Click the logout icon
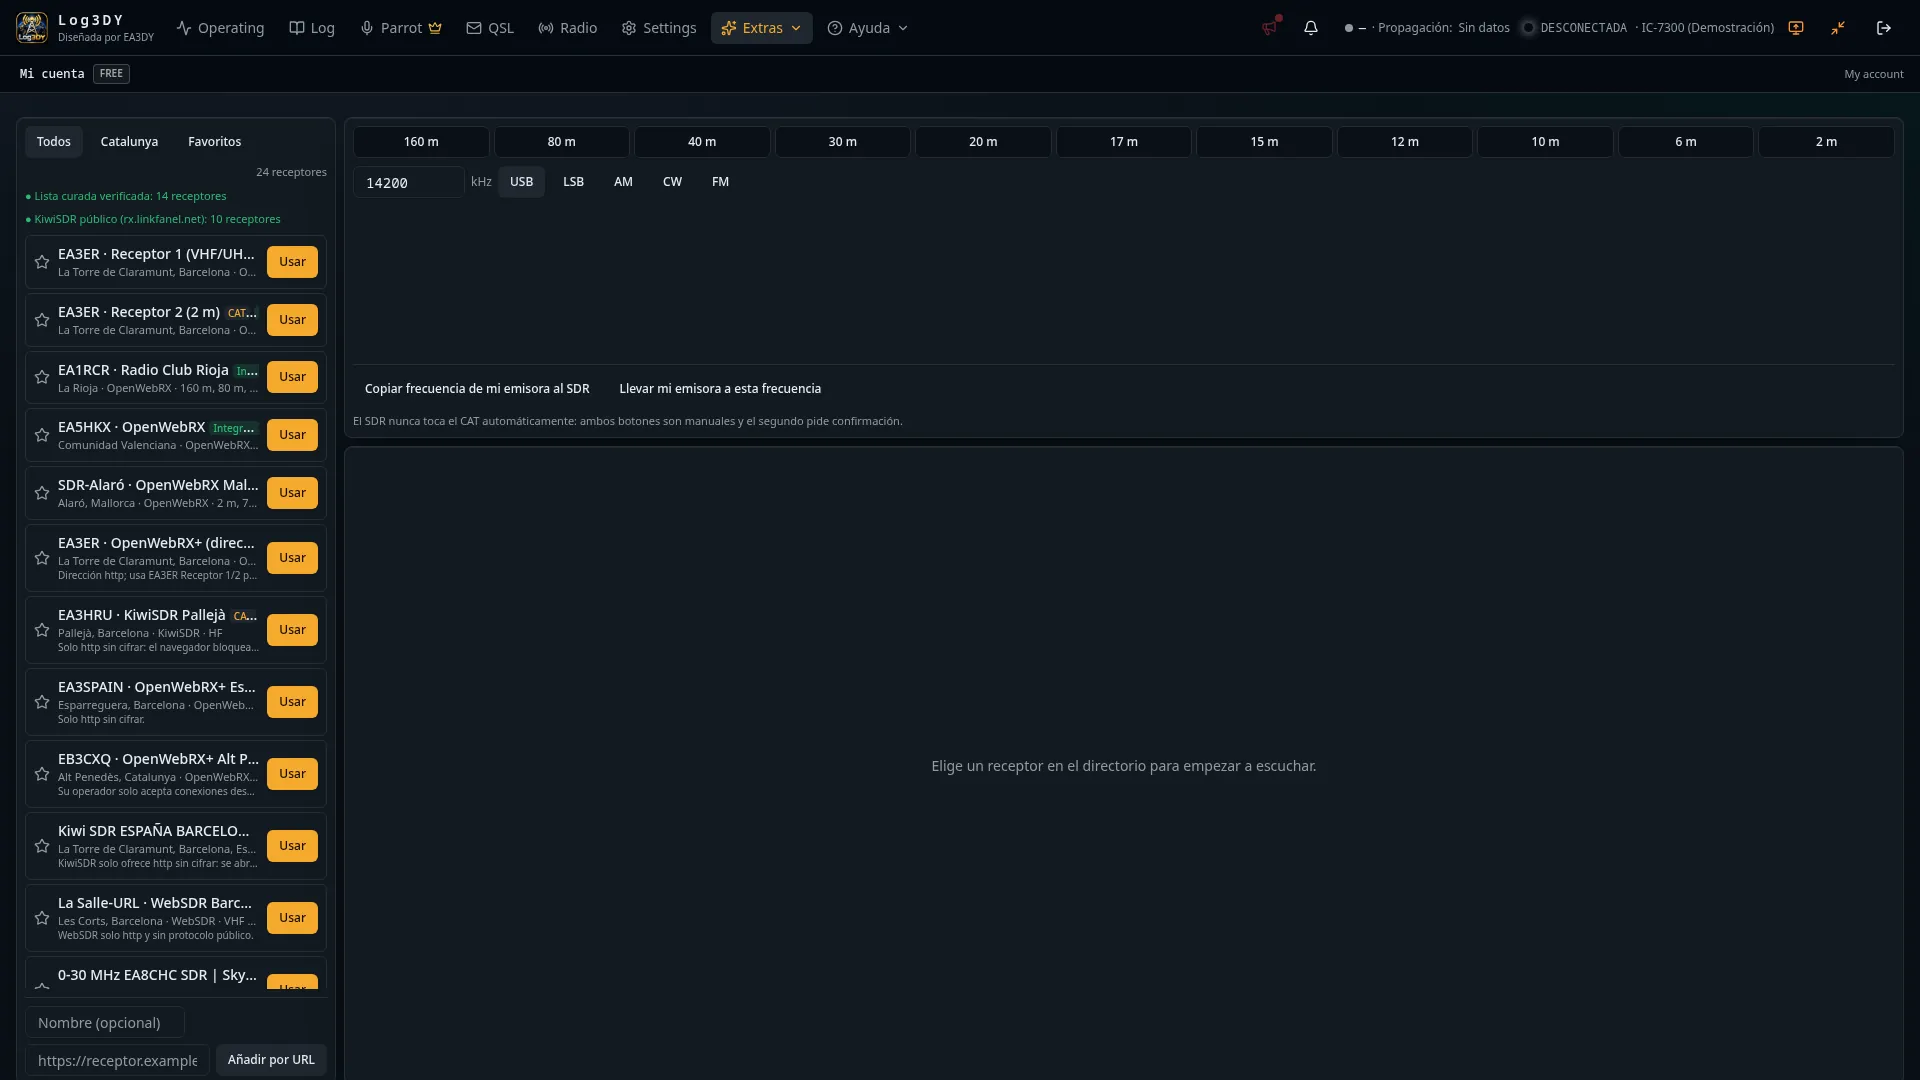 coord(1884,28)
